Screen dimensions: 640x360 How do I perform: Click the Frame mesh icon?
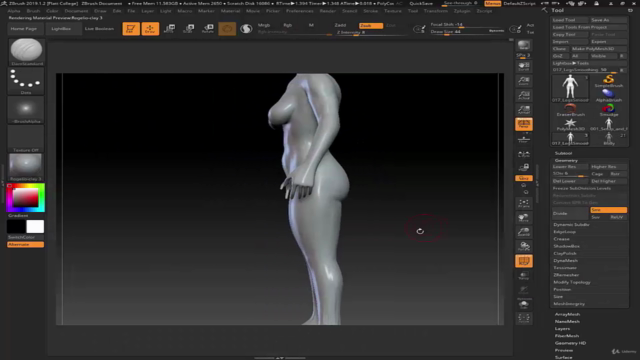(524, 203)
